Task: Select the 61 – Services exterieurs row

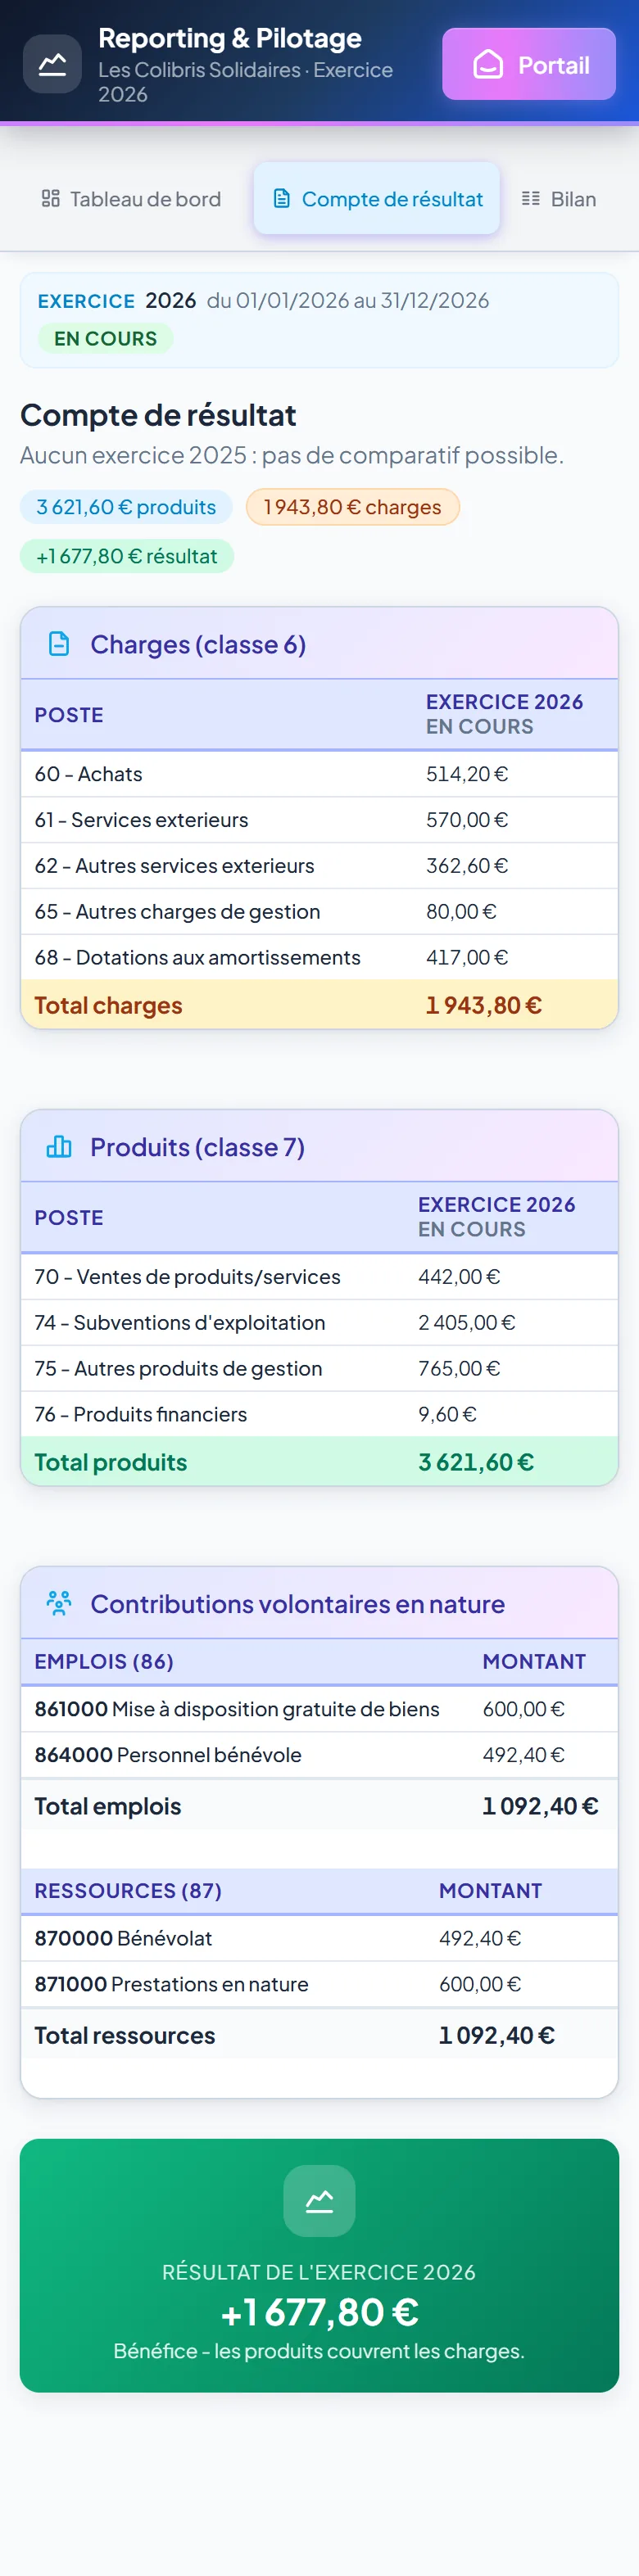Action: pyautogui.click(x=319, y=820)
